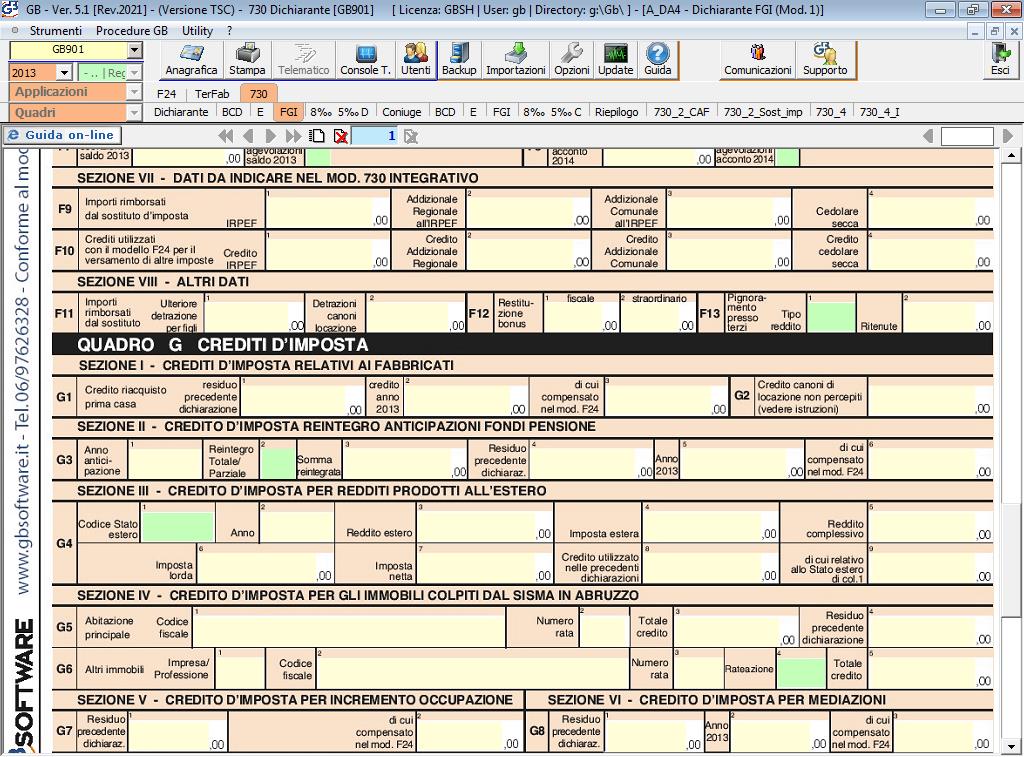The image size is (1024, 757).
Task: Open the Guida help icon
Action: 658,60
